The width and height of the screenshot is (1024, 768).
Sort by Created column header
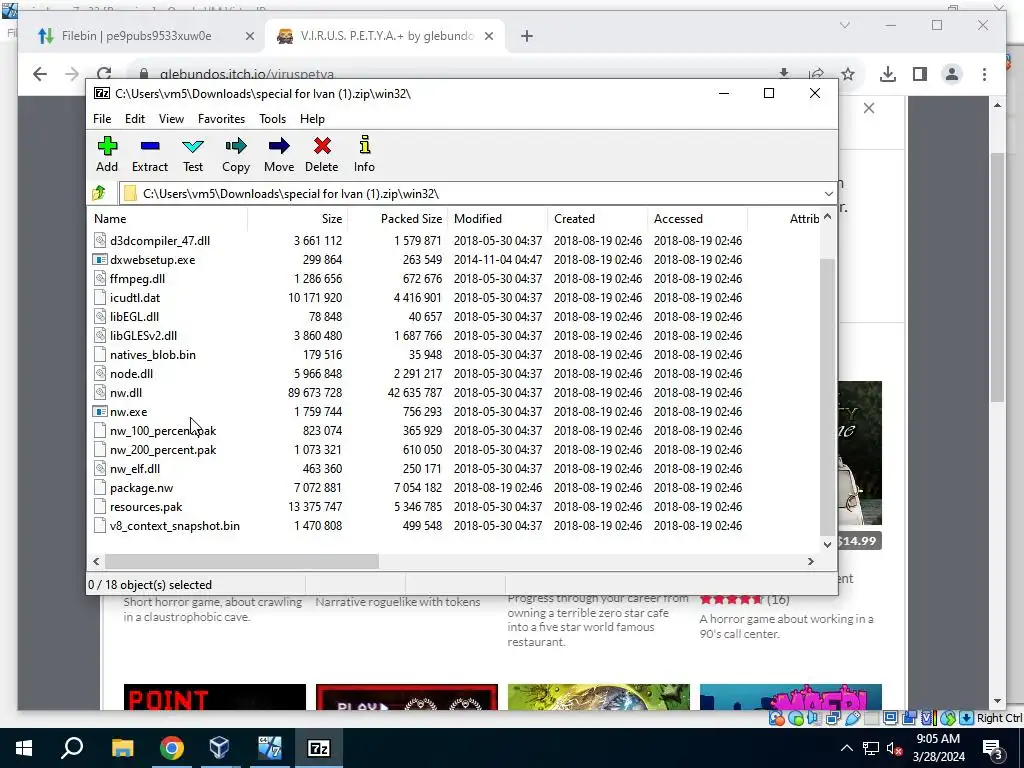(x=598, y=219)
